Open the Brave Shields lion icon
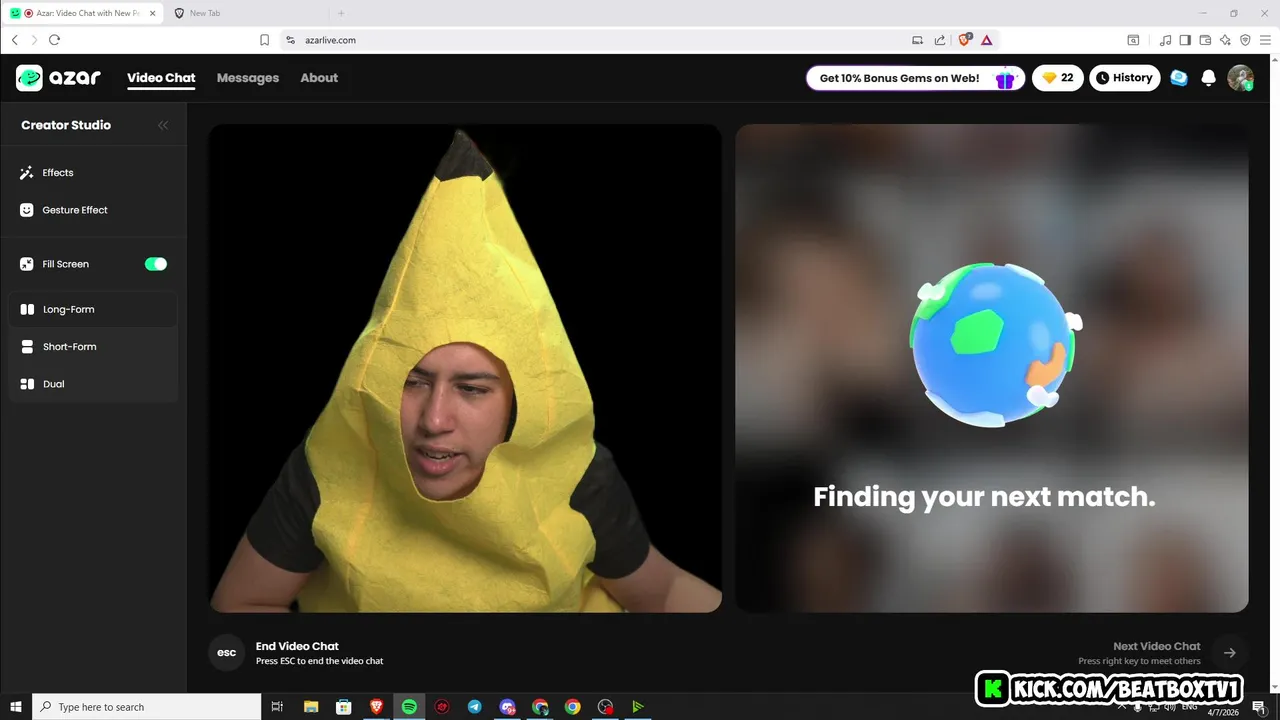Image resolution: width=1280 pixels, height=720 pixels. click(x=965, y=40)
